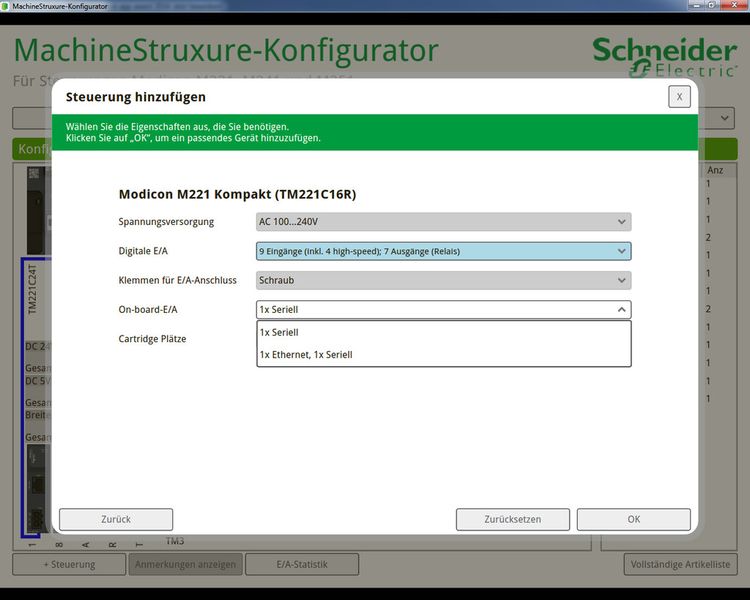Screen dimensions: 750x600
Task: Click the 'Anz' column header in background
Action: (715, 170)
